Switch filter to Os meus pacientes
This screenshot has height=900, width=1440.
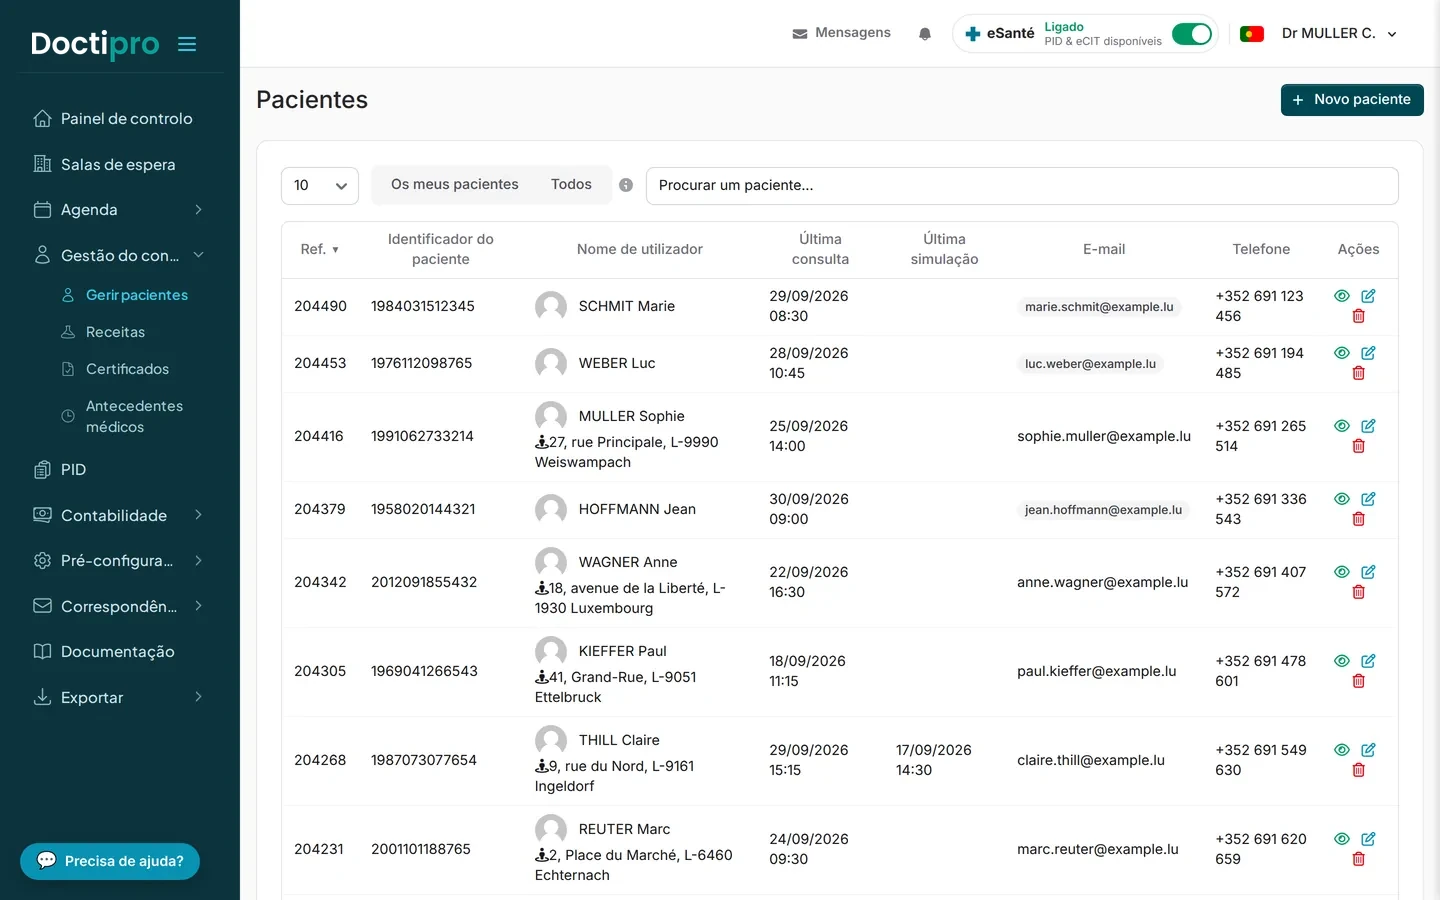[x=455, y=185]
